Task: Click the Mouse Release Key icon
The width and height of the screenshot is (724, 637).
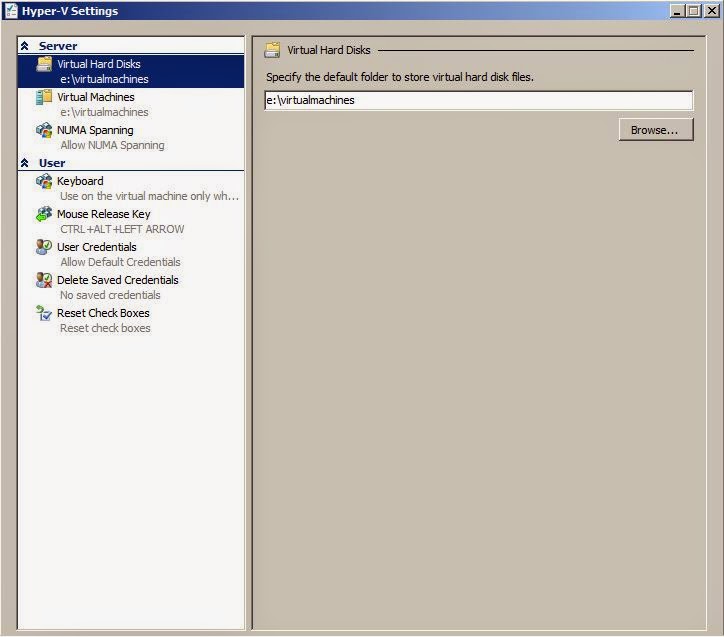Action: click(x=44, y=214)
